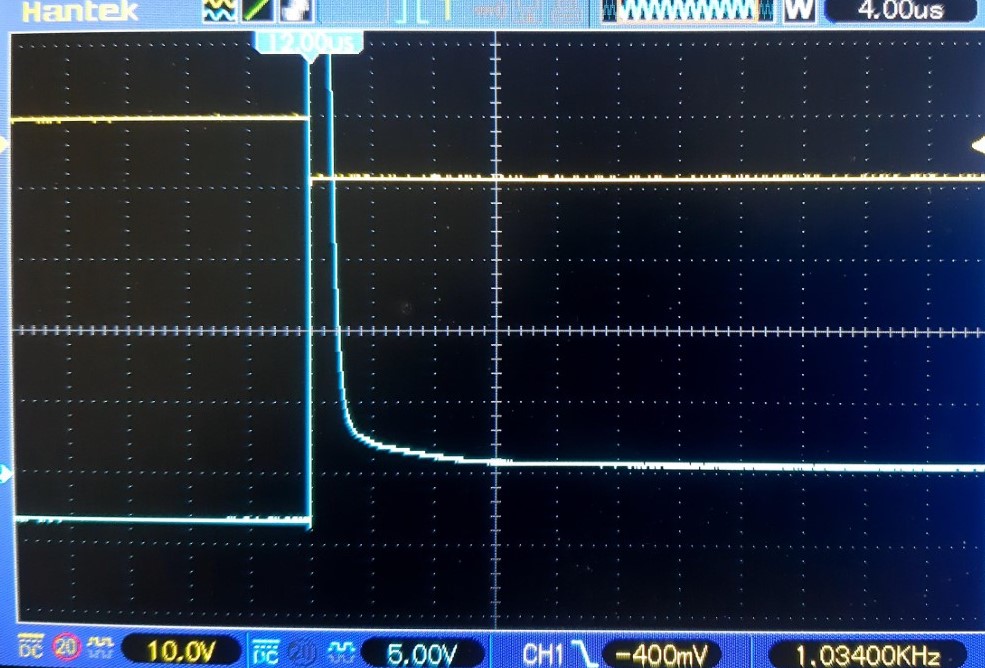Click the green diagonal line icon
The image size is (985, 668).
[259, 10]
